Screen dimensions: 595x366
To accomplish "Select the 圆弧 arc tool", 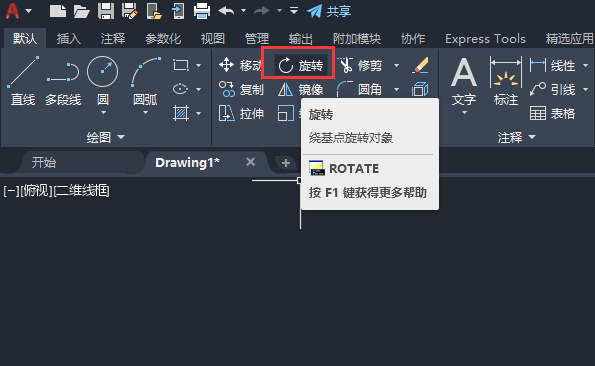I will (x=145, y=80).
